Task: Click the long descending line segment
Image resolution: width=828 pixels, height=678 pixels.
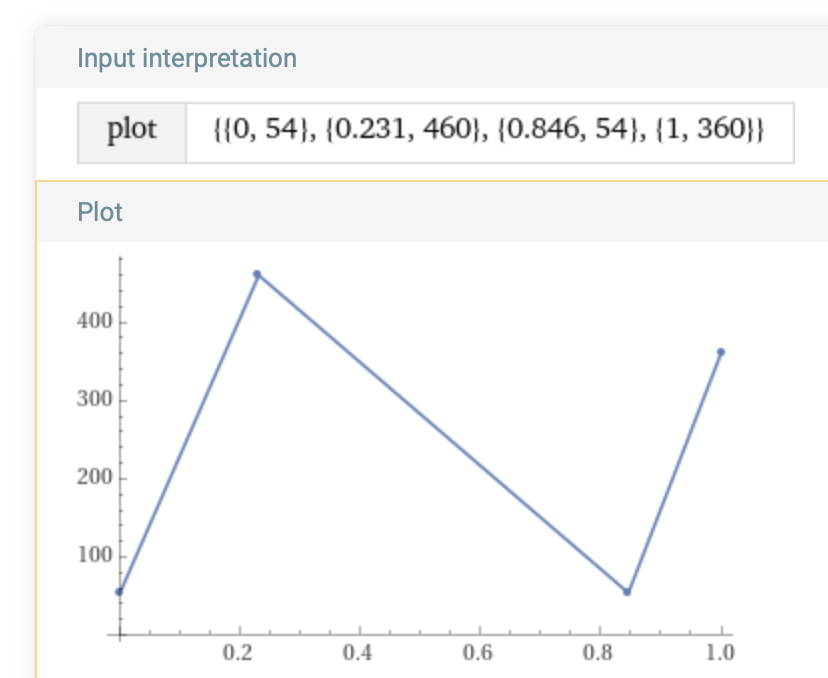Action: tap(442, 433)
